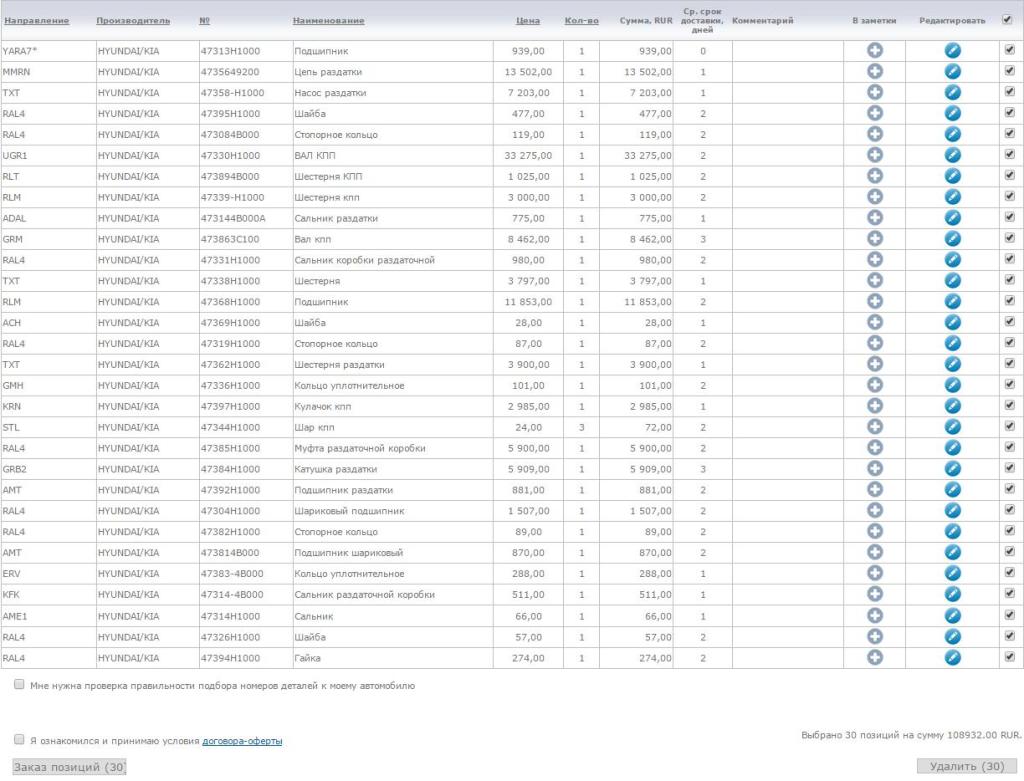Add Гайка 47394H1000 to notes

pos(874,657)
